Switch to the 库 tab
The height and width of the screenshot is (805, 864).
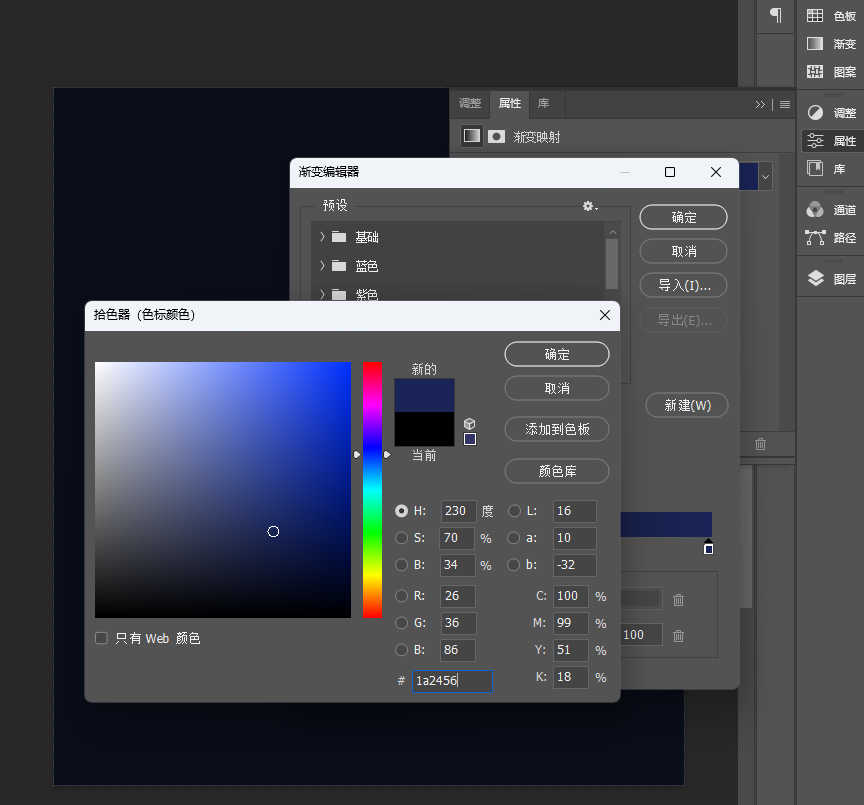[543, 103]
